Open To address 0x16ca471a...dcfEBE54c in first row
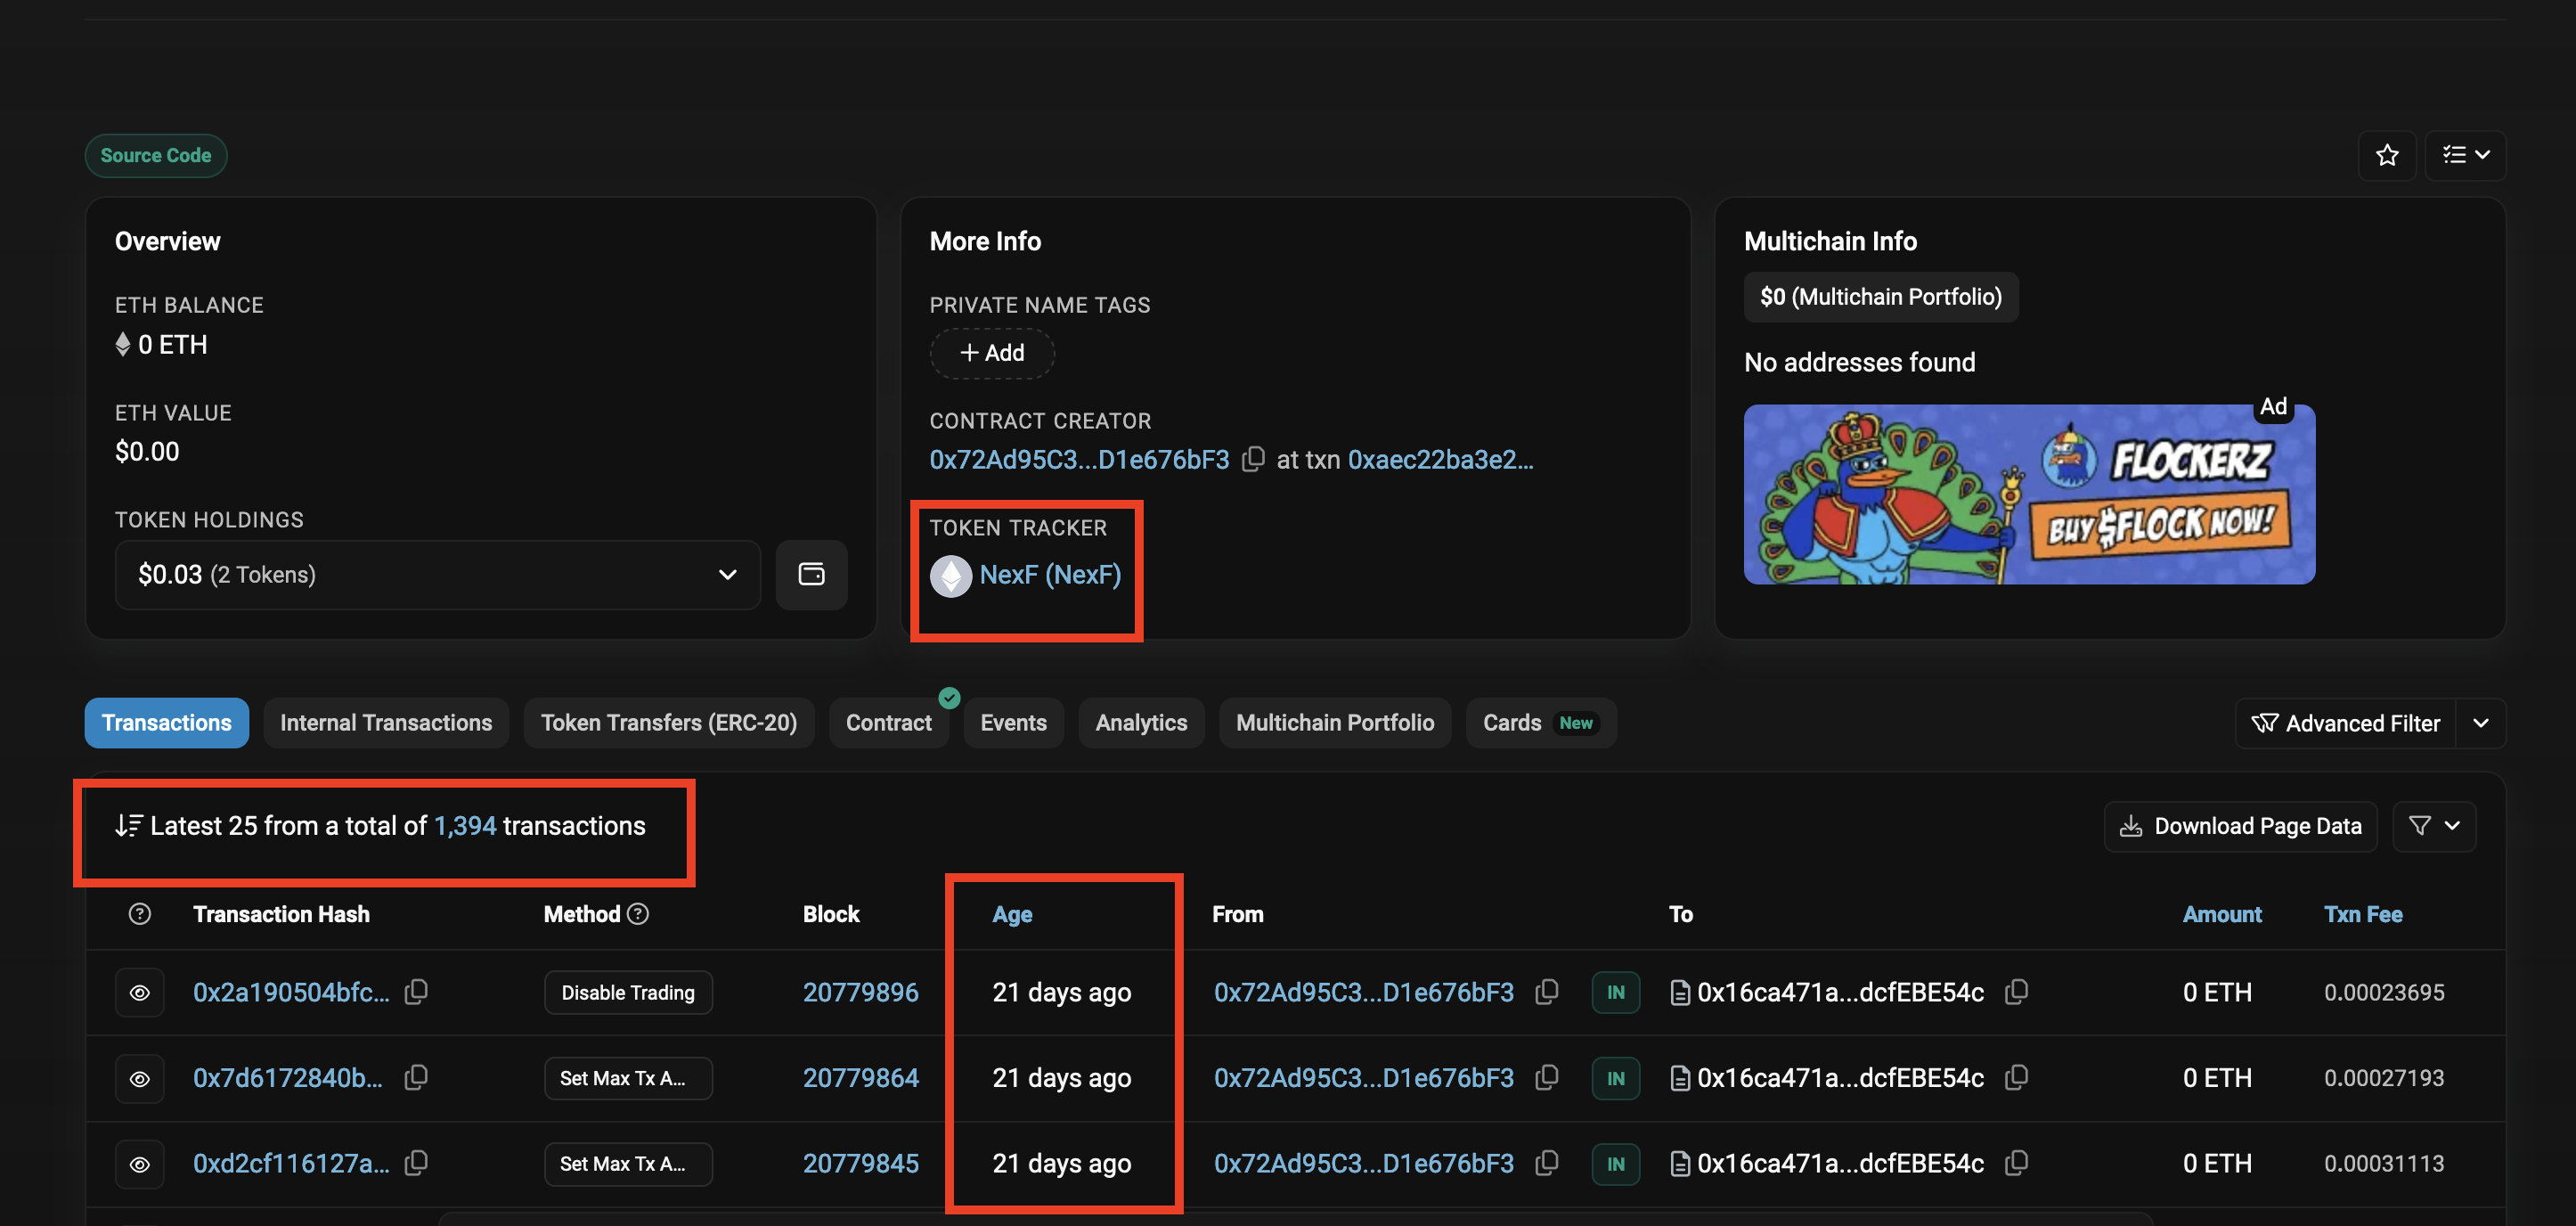 pos(1840,992)
